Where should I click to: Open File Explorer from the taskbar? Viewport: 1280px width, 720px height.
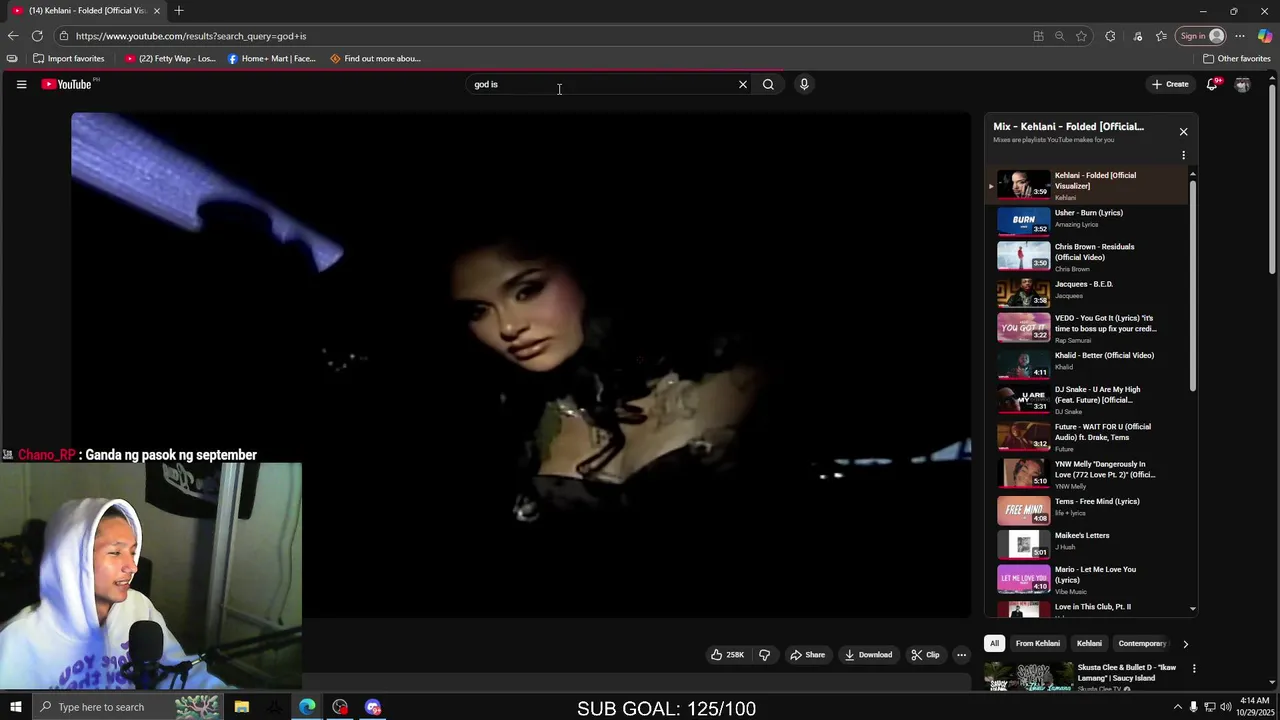tap(241, 707)
